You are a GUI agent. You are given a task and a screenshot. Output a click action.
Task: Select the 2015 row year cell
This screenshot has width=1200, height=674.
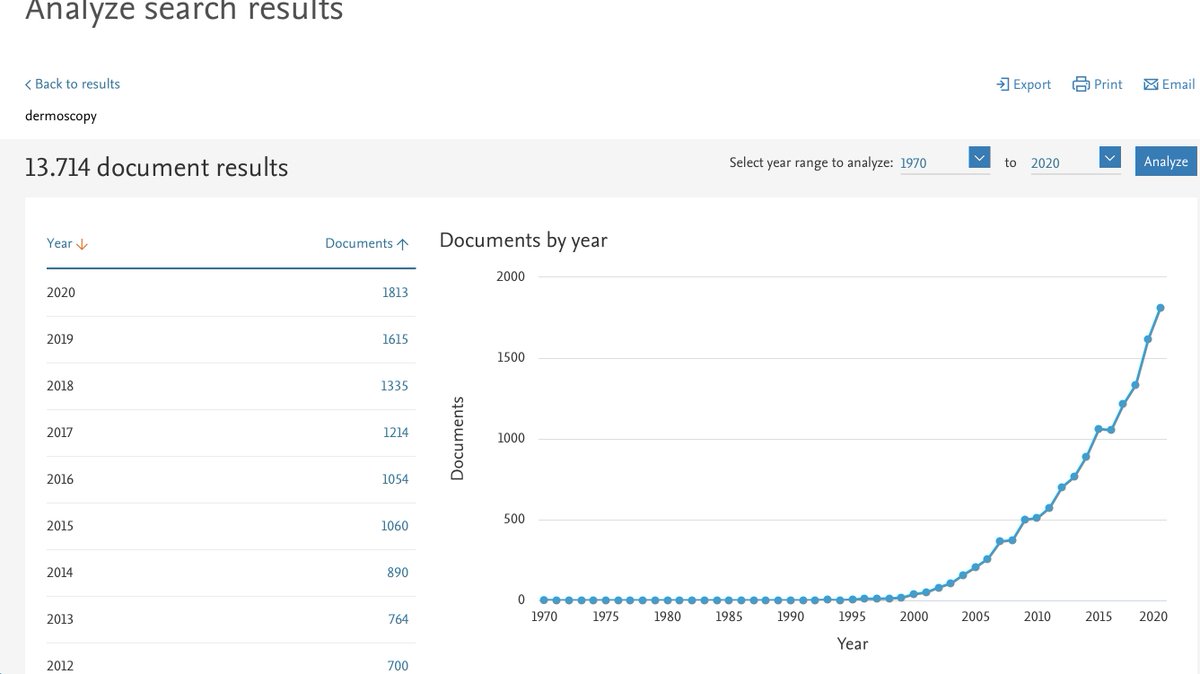(61, 526)
